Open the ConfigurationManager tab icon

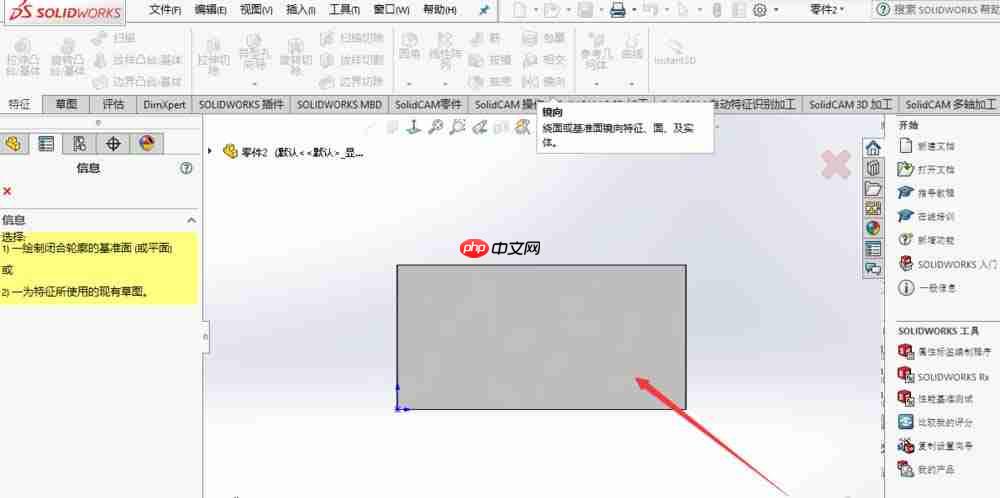[x=80, y=144]
